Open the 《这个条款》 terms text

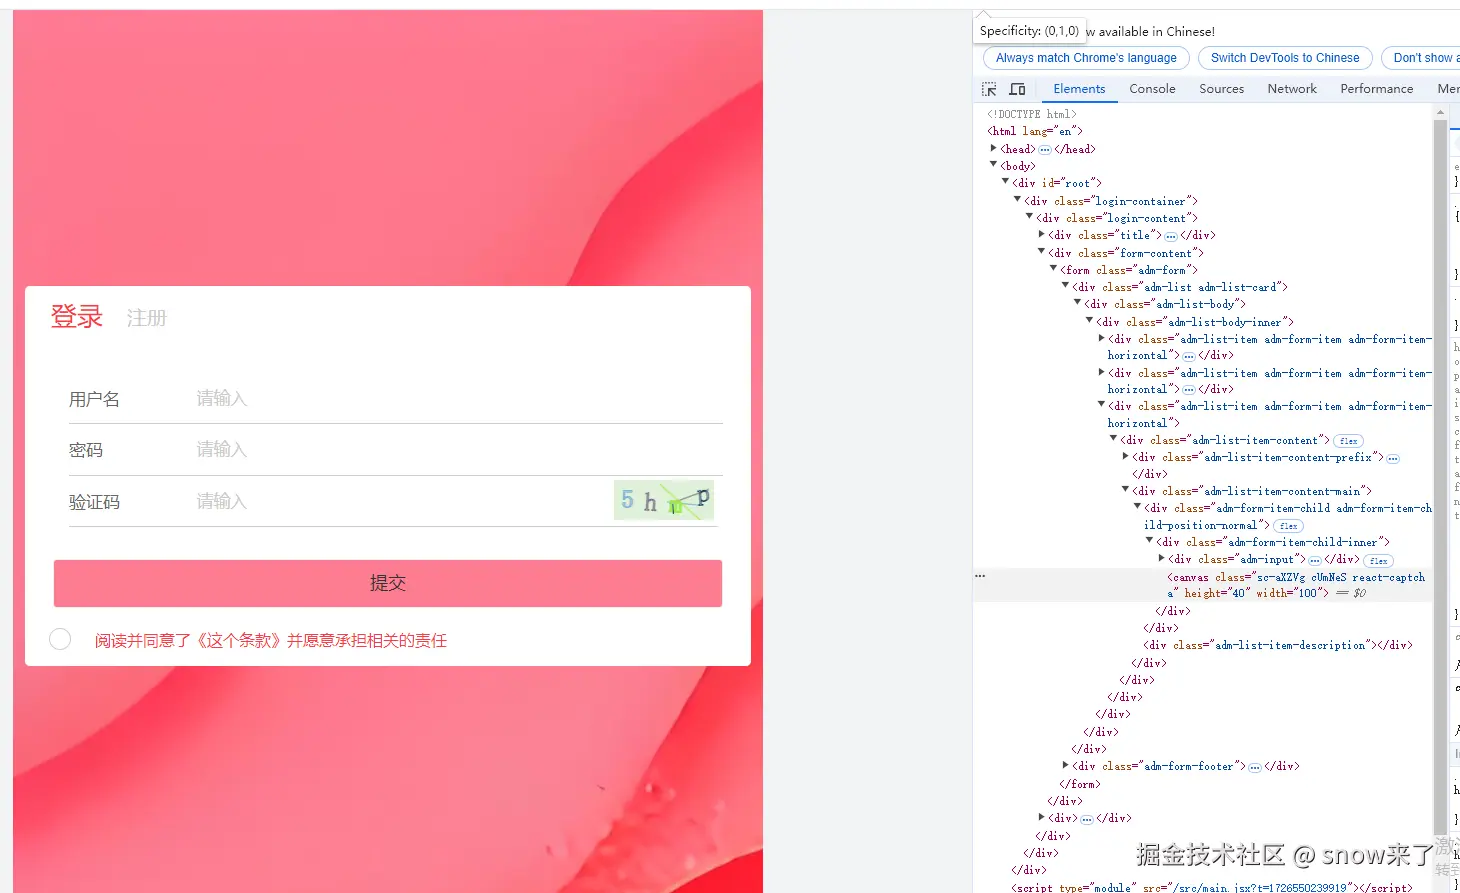239,641
